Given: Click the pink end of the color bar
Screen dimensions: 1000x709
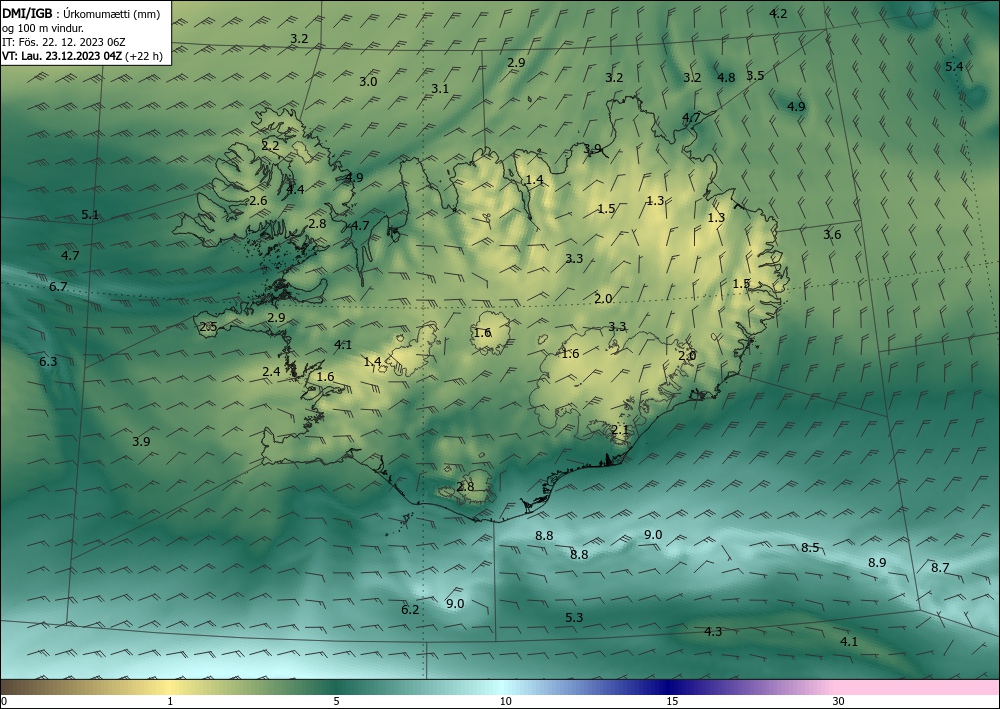Looking at the screenshot, I should coord(918,687).
